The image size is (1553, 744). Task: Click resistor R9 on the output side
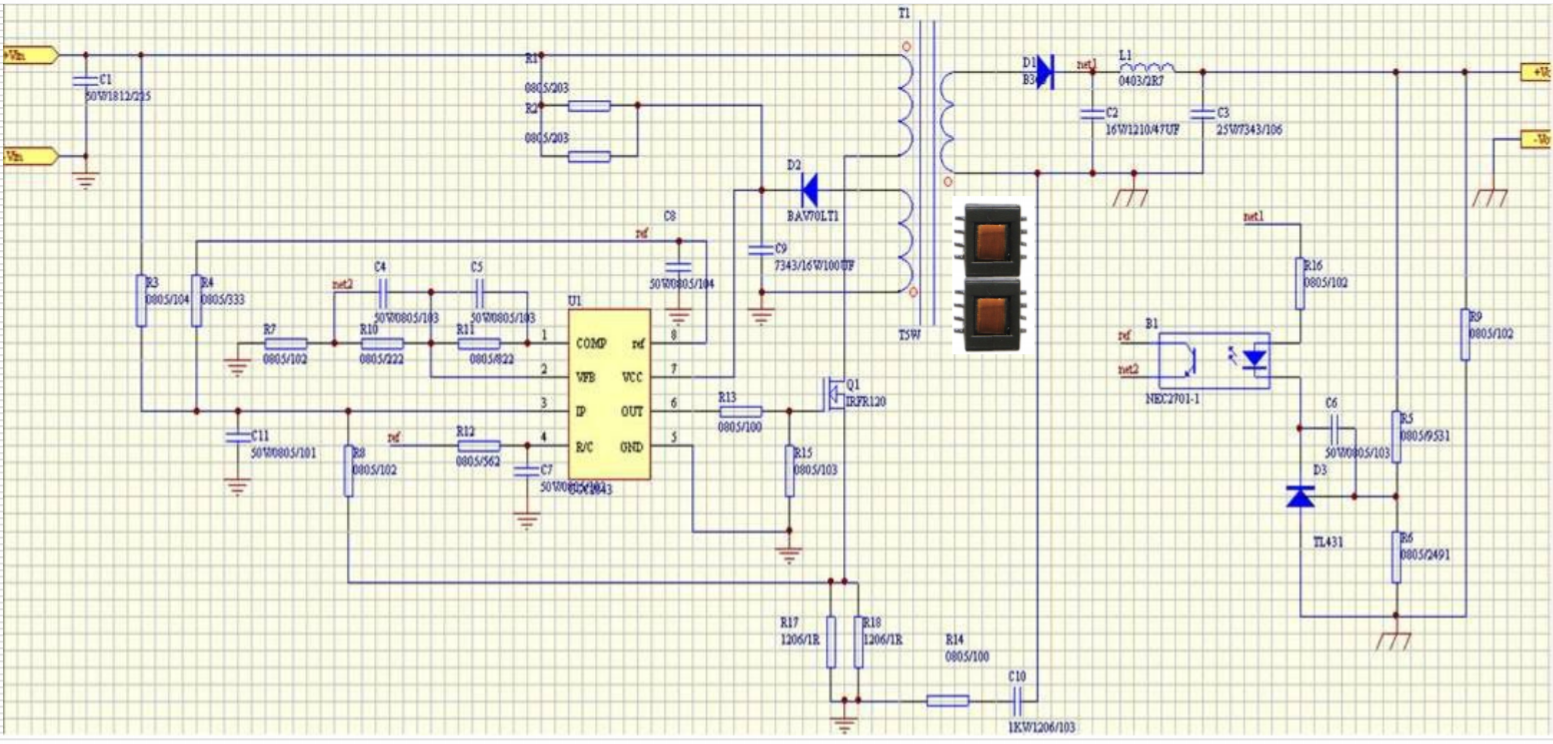tap(1464, 334)
